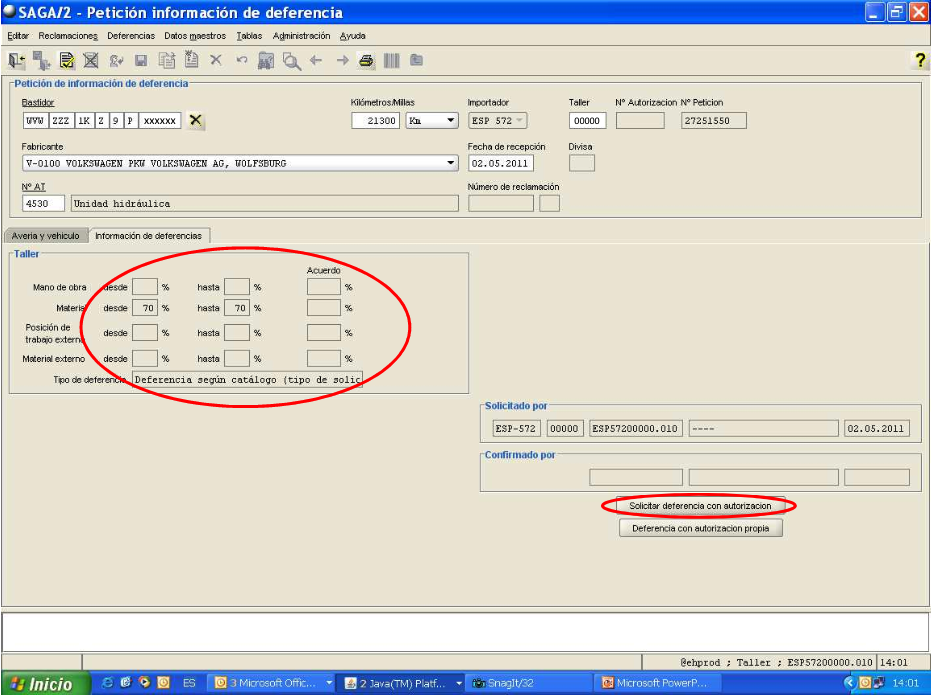932x695 pixels.
Task: Click the Mano de obra desde field
Action: coord(144,287)
